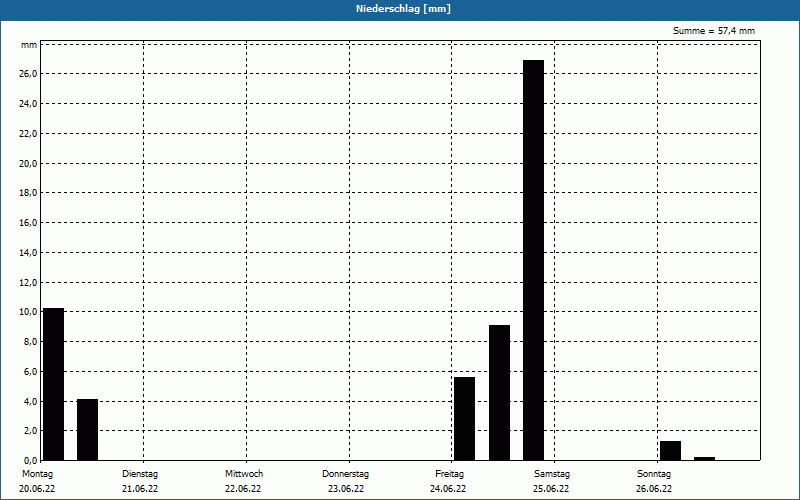Click the Sonntag axis label

coord(654,474)
